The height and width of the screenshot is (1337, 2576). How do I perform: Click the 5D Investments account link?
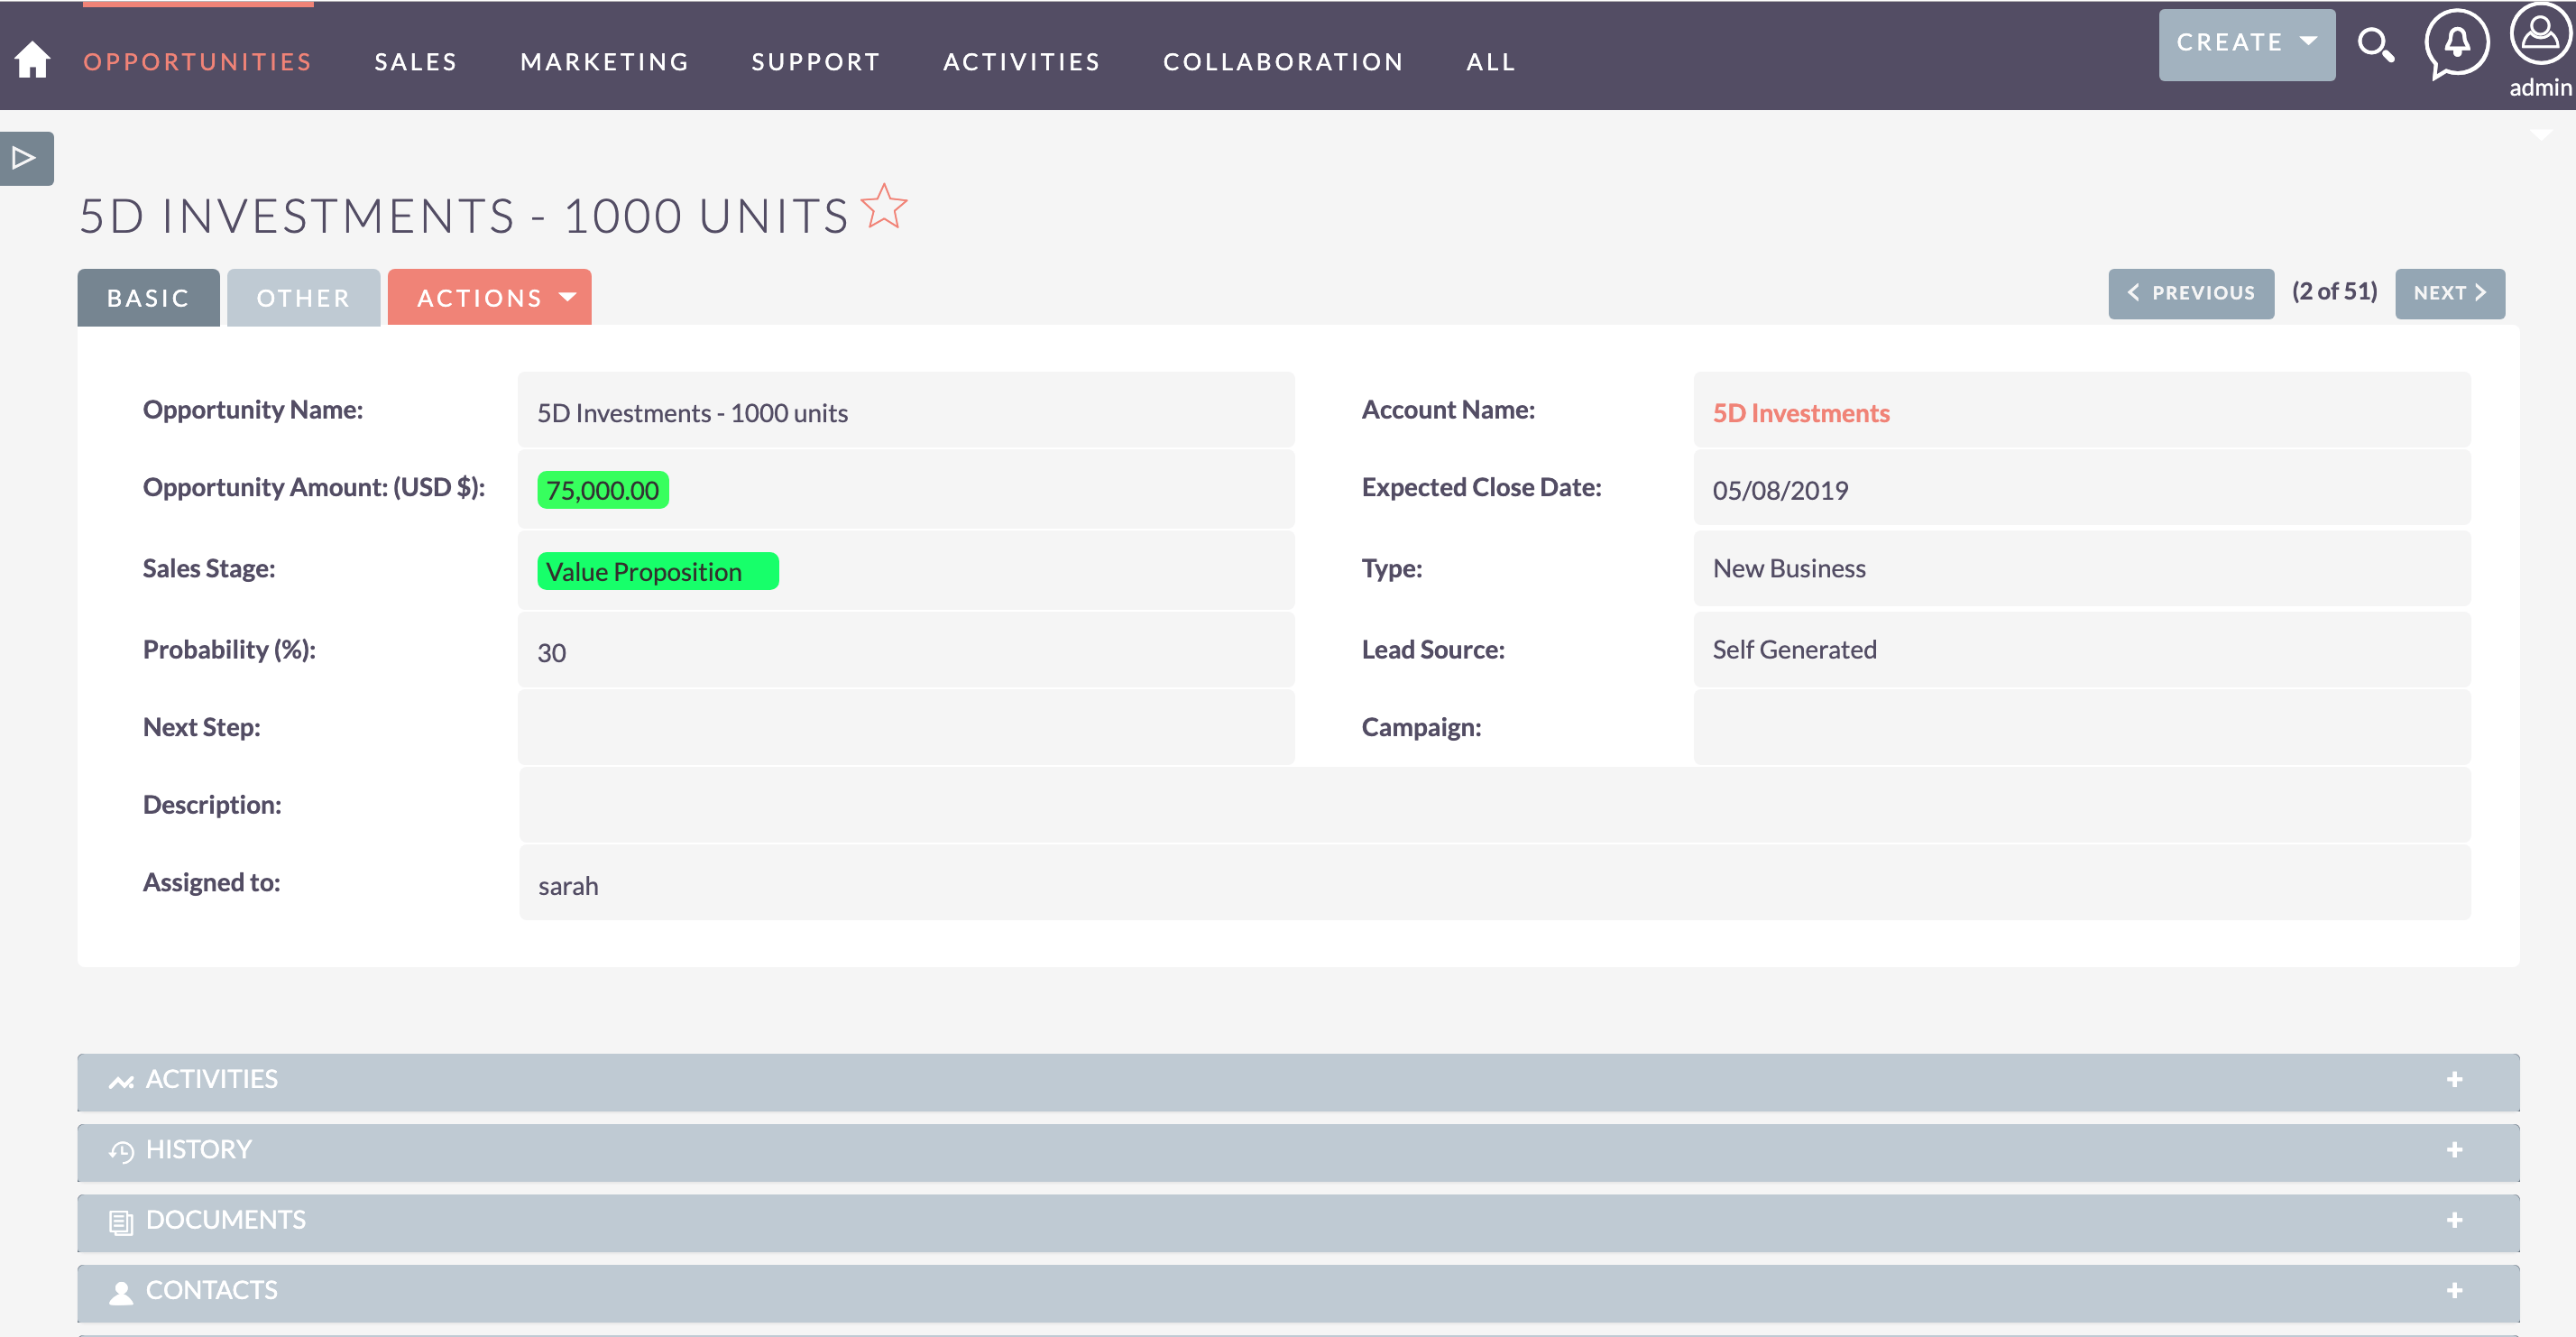(1802, 412)
